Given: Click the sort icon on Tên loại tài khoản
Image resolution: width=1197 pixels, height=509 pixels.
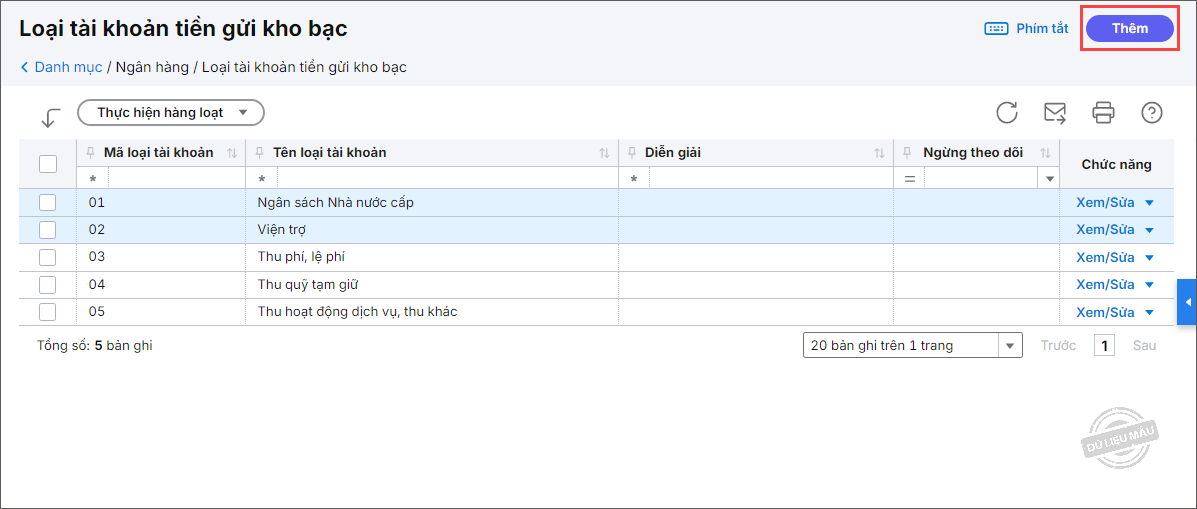Looking at the screenshot, I should (x=604, y=153).
